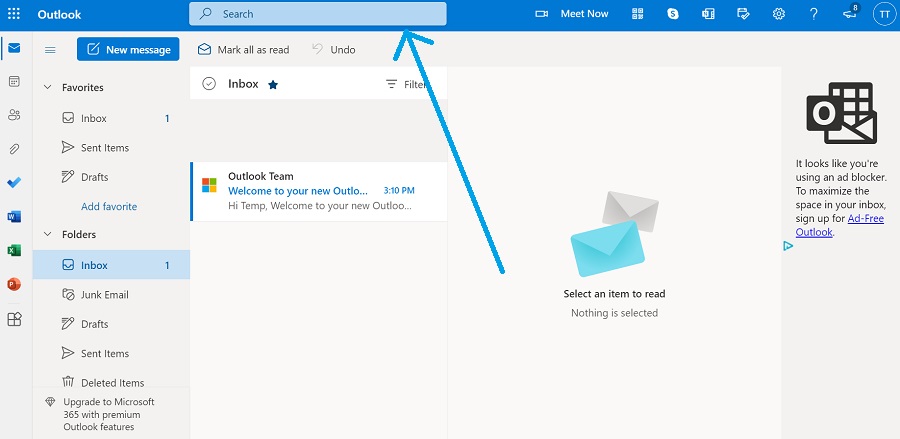900x439 pixels.
Task: Open the People contacts icon
Action: click(14, 115)
